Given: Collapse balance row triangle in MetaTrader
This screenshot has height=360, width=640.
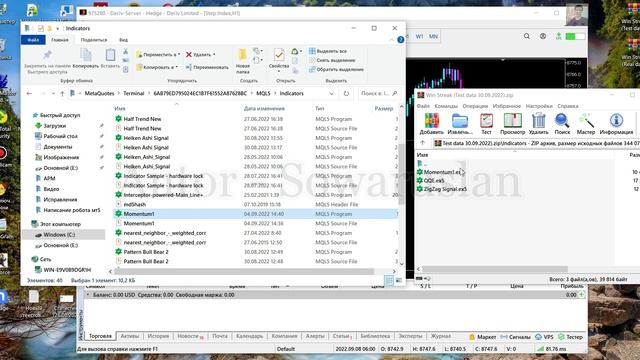Looking at the screenshot, I should click(x=88, y=294).
